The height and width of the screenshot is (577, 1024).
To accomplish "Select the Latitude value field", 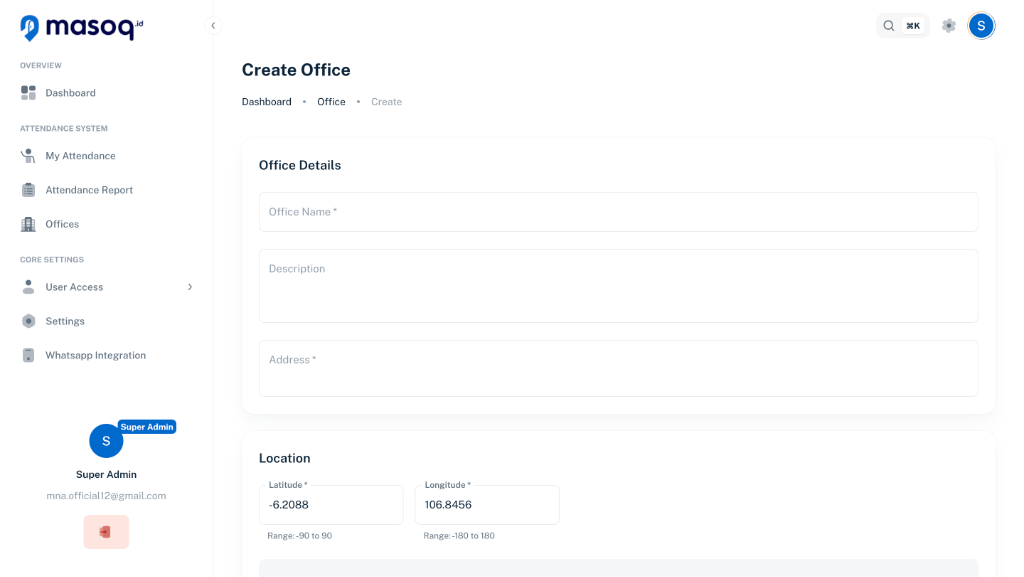I will (331, 504).
